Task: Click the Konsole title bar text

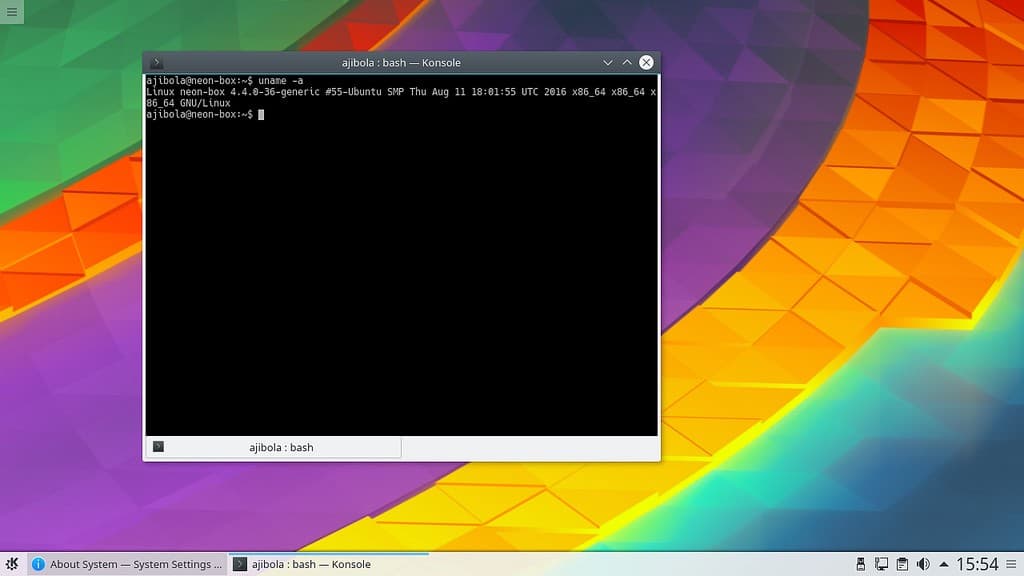Action: (x=400, y=62)
